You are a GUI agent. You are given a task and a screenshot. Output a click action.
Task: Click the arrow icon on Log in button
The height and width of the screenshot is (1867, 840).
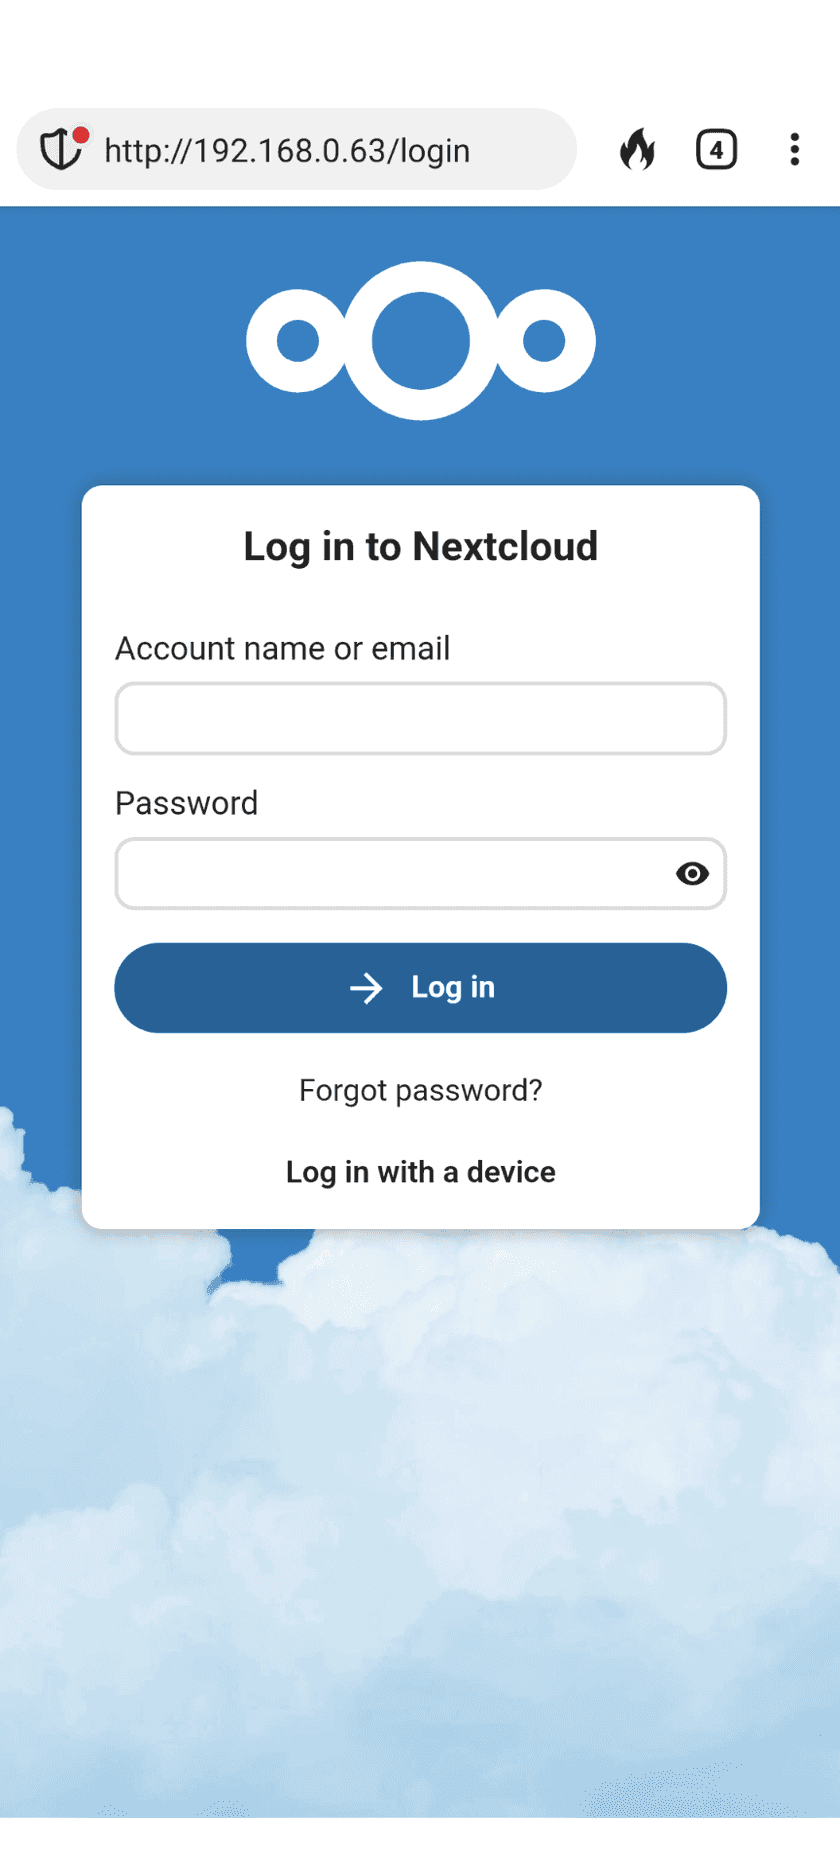click(366, 988)
